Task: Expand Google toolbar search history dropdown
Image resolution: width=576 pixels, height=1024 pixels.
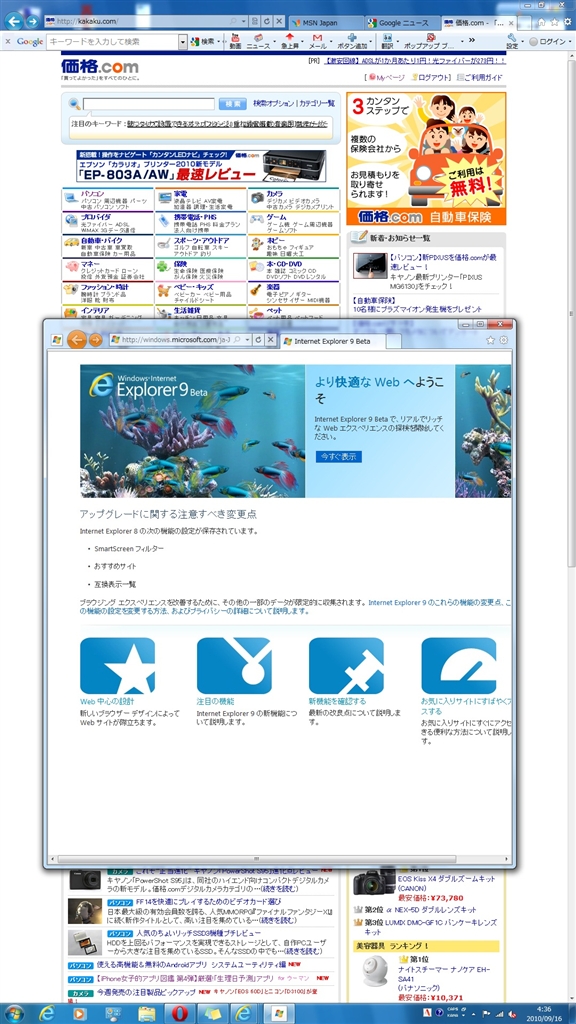Action: 183,41
